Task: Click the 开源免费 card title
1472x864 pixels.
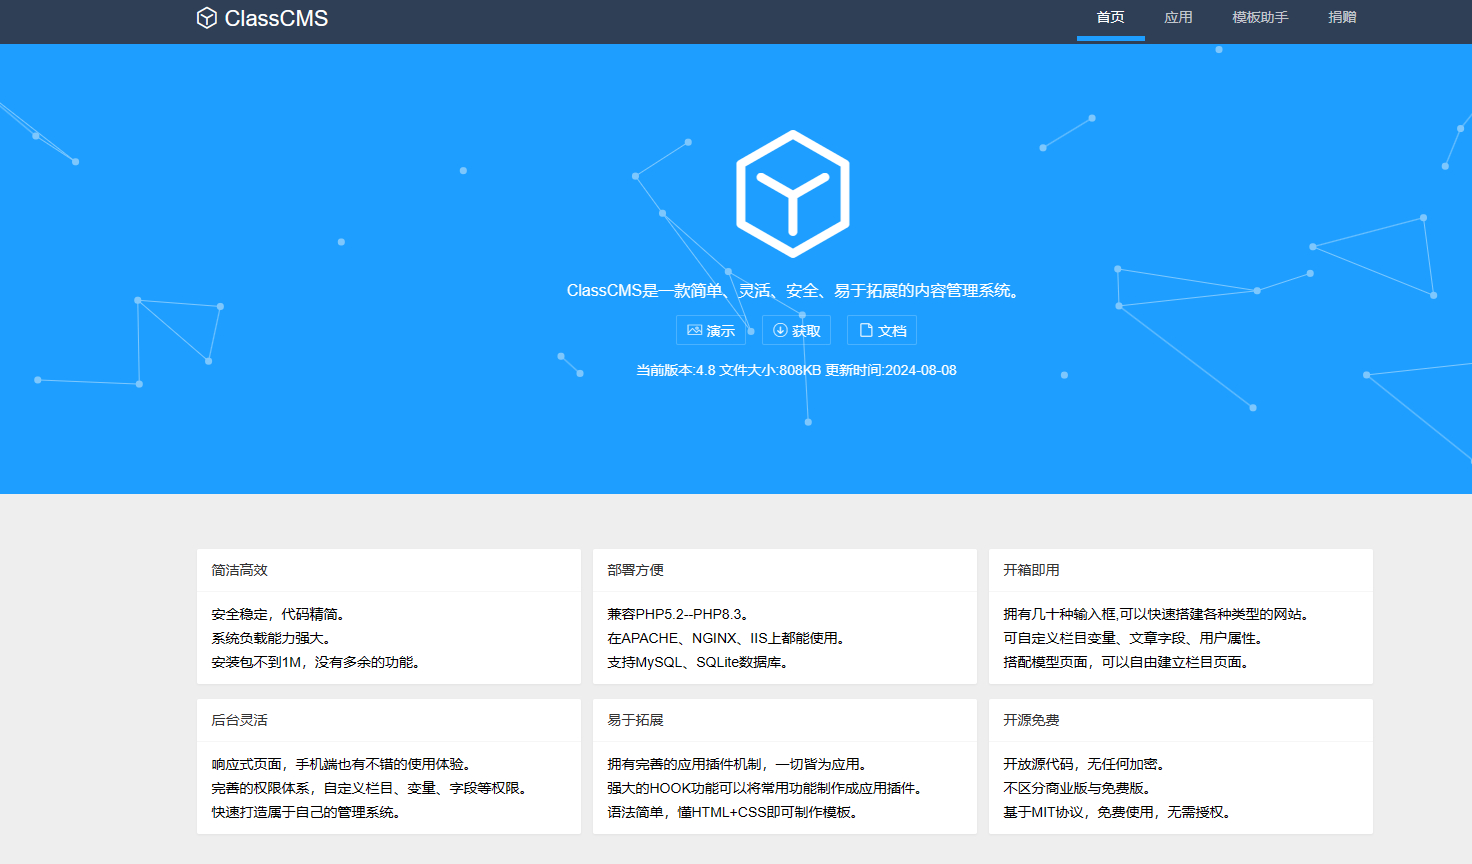Action: [1031, 720]
